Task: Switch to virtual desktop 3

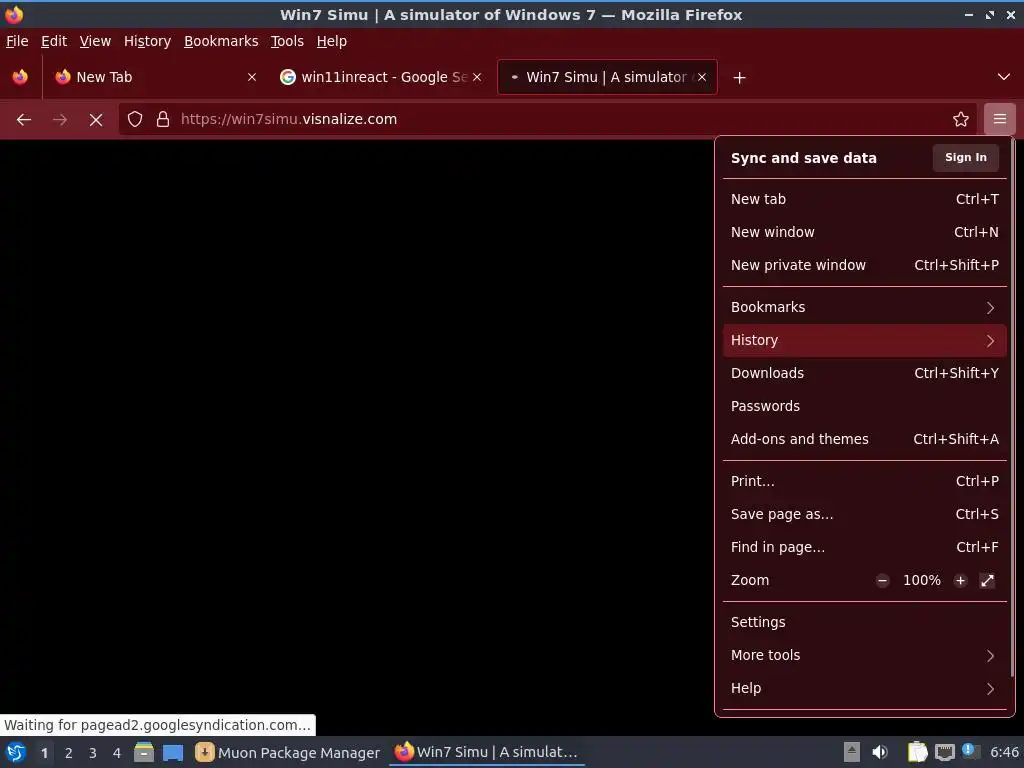Action: 93,753
